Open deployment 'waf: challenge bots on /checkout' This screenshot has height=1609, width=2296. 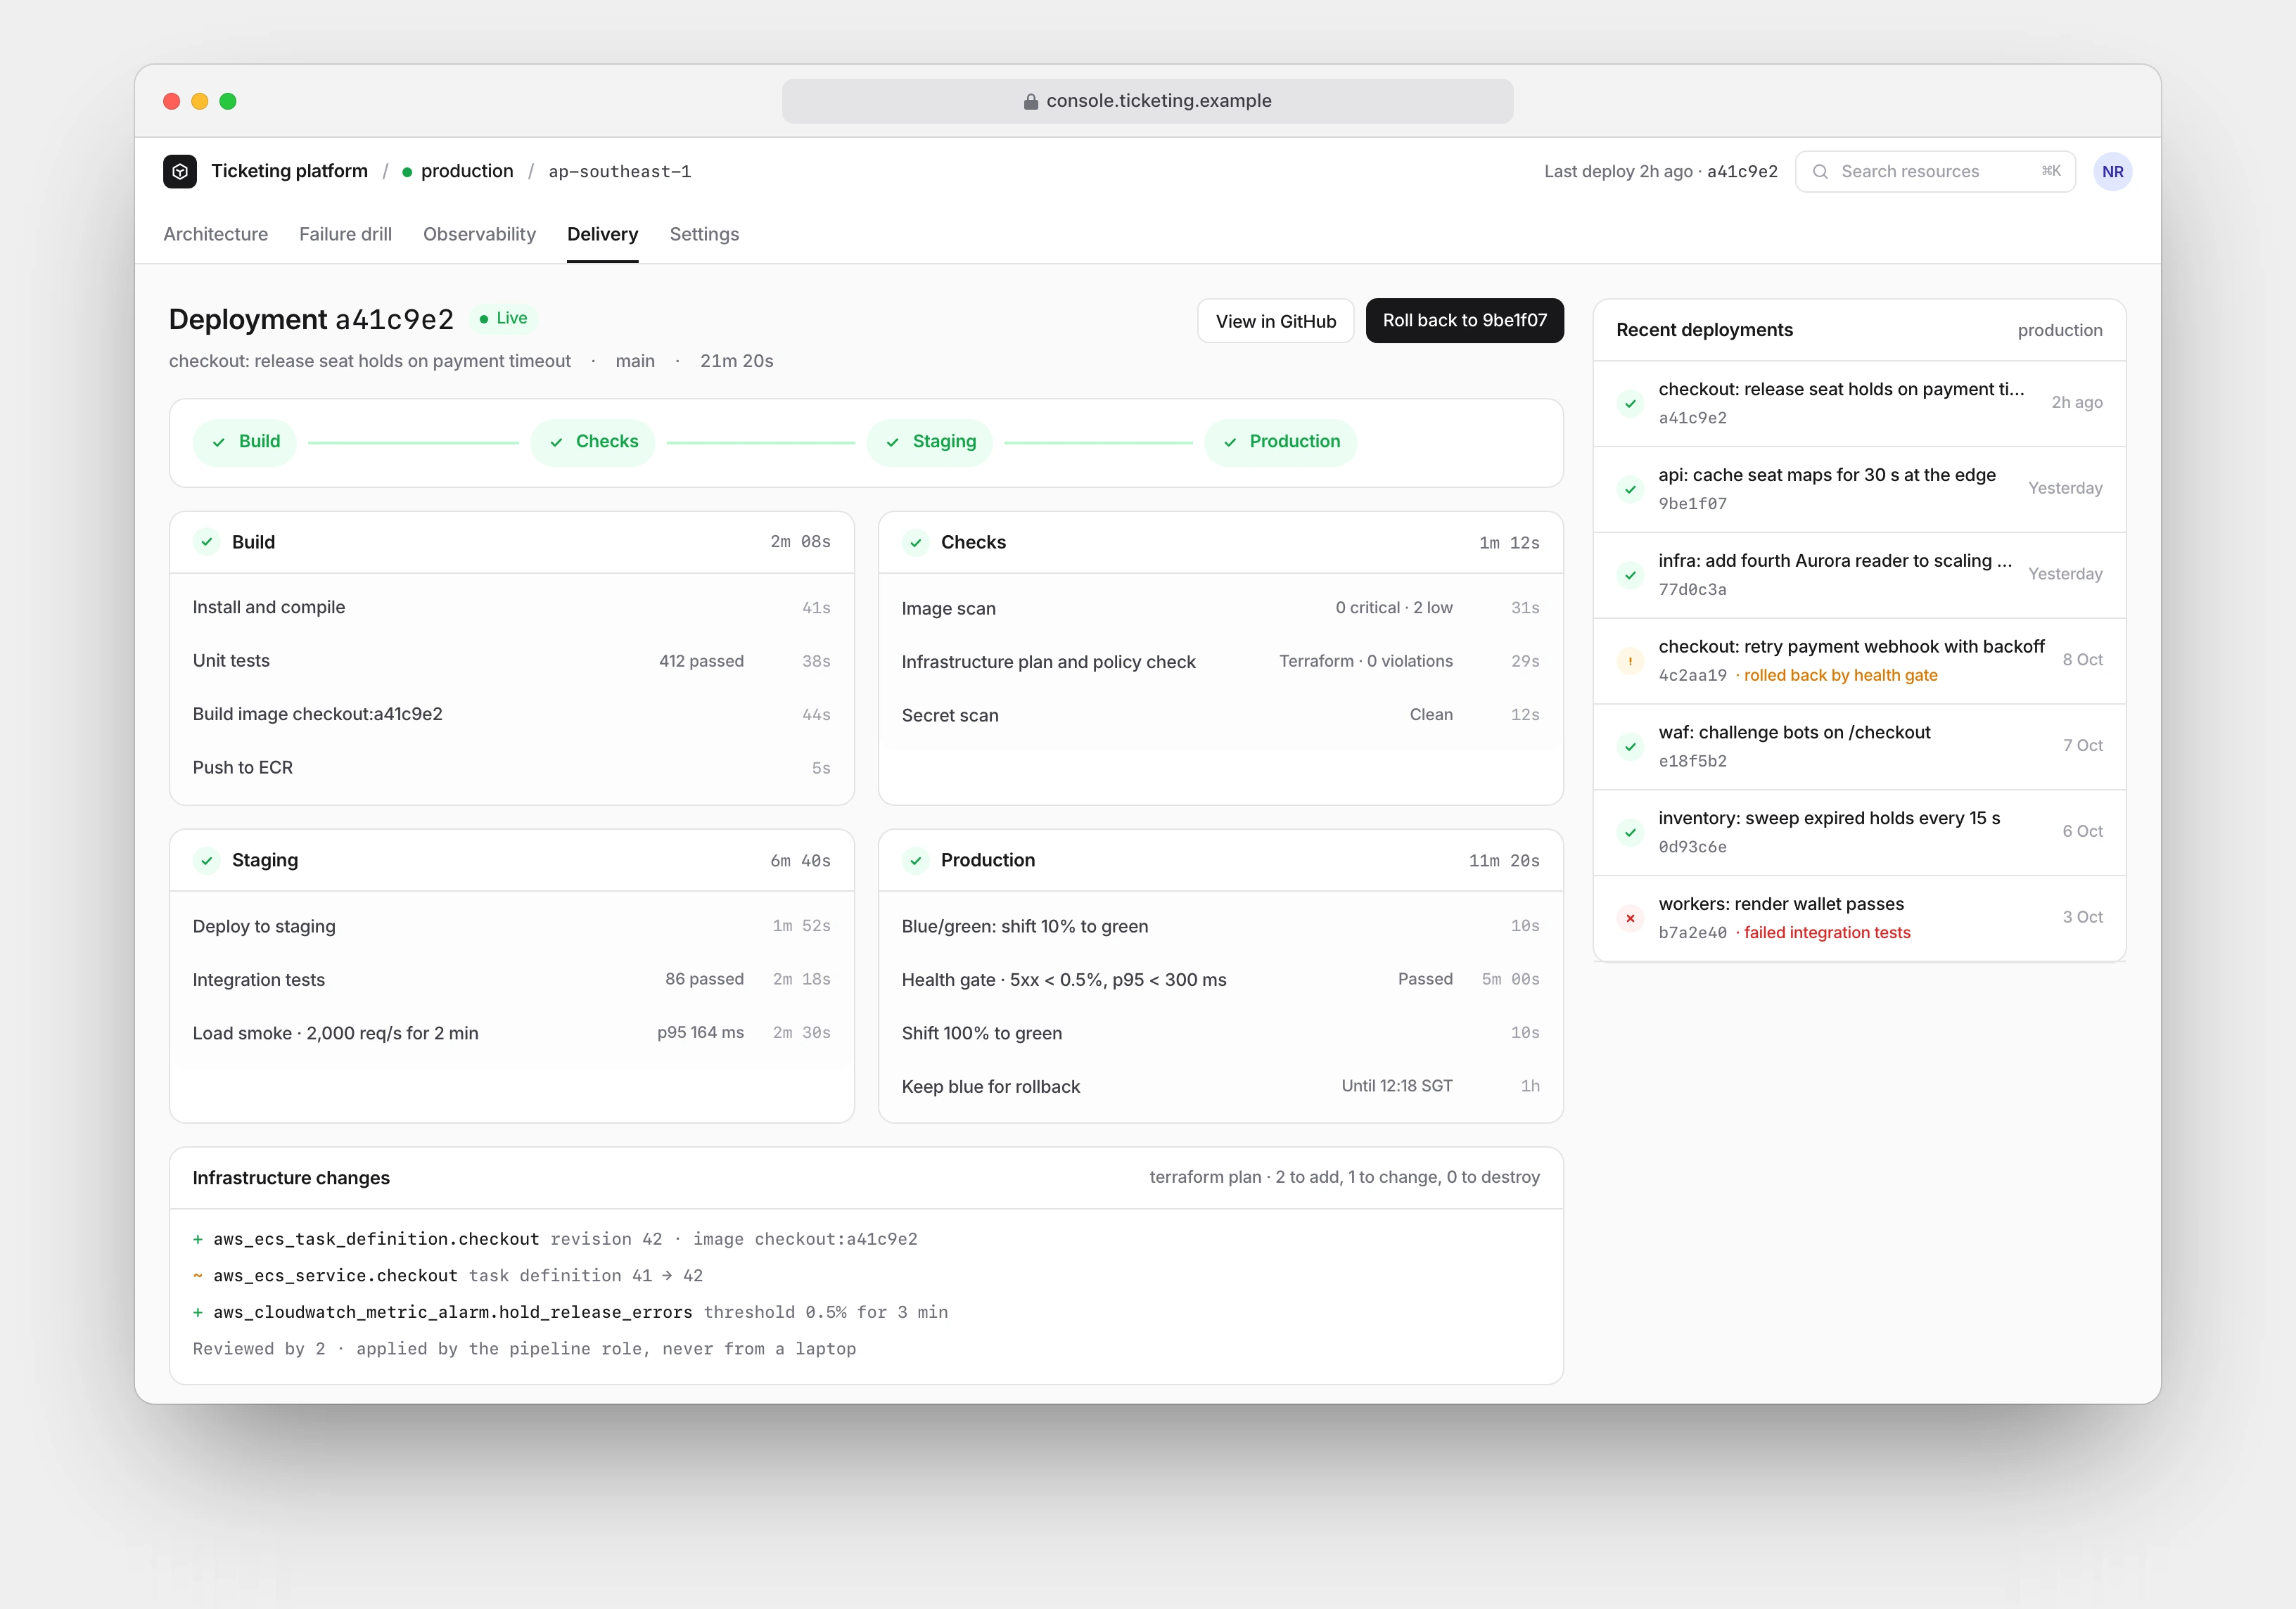pos(1859,747)
